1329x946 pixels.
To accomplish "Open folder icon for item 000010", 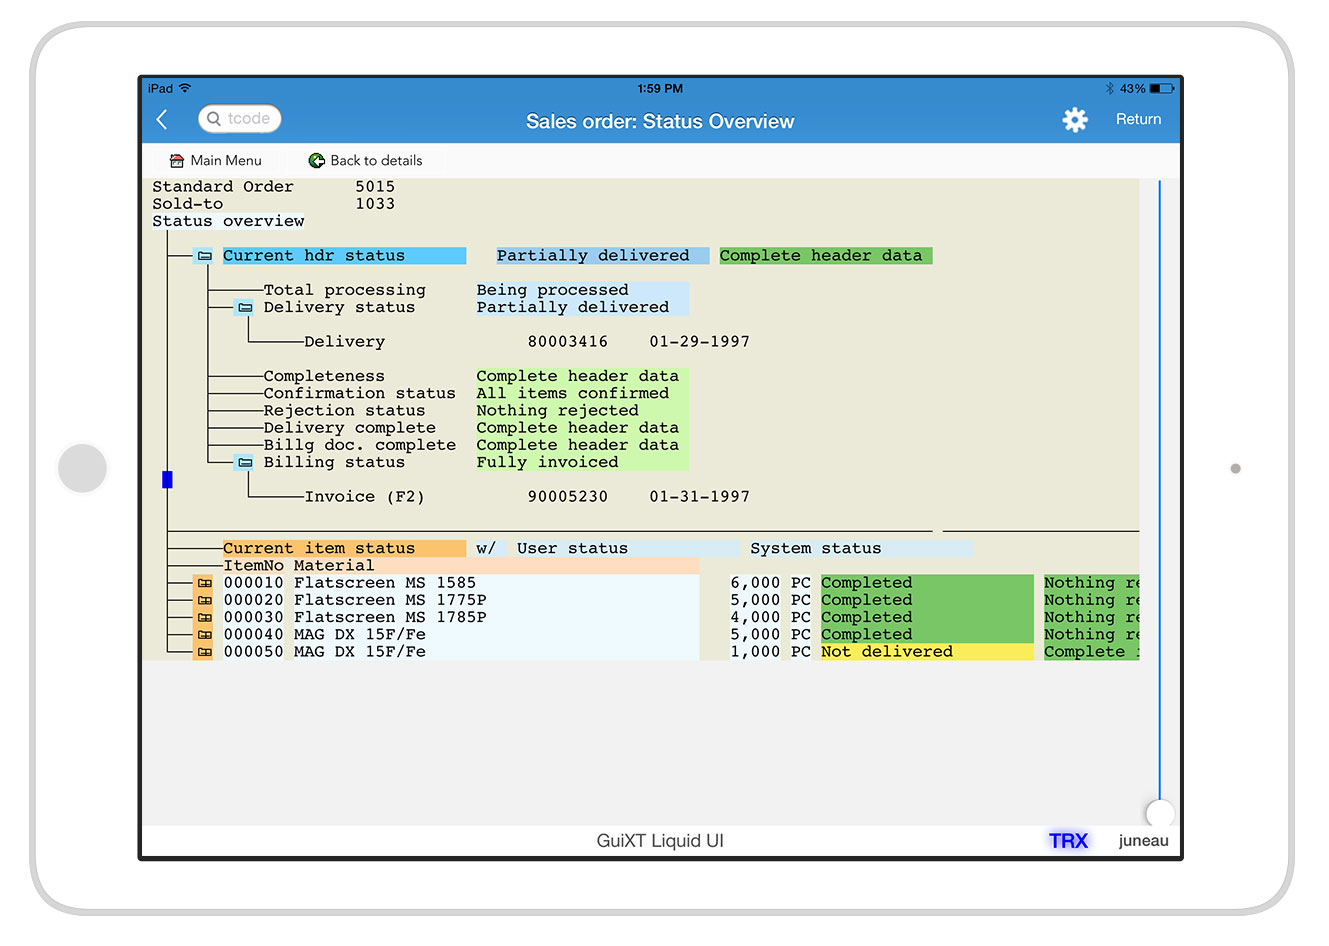I will [204, 583].
